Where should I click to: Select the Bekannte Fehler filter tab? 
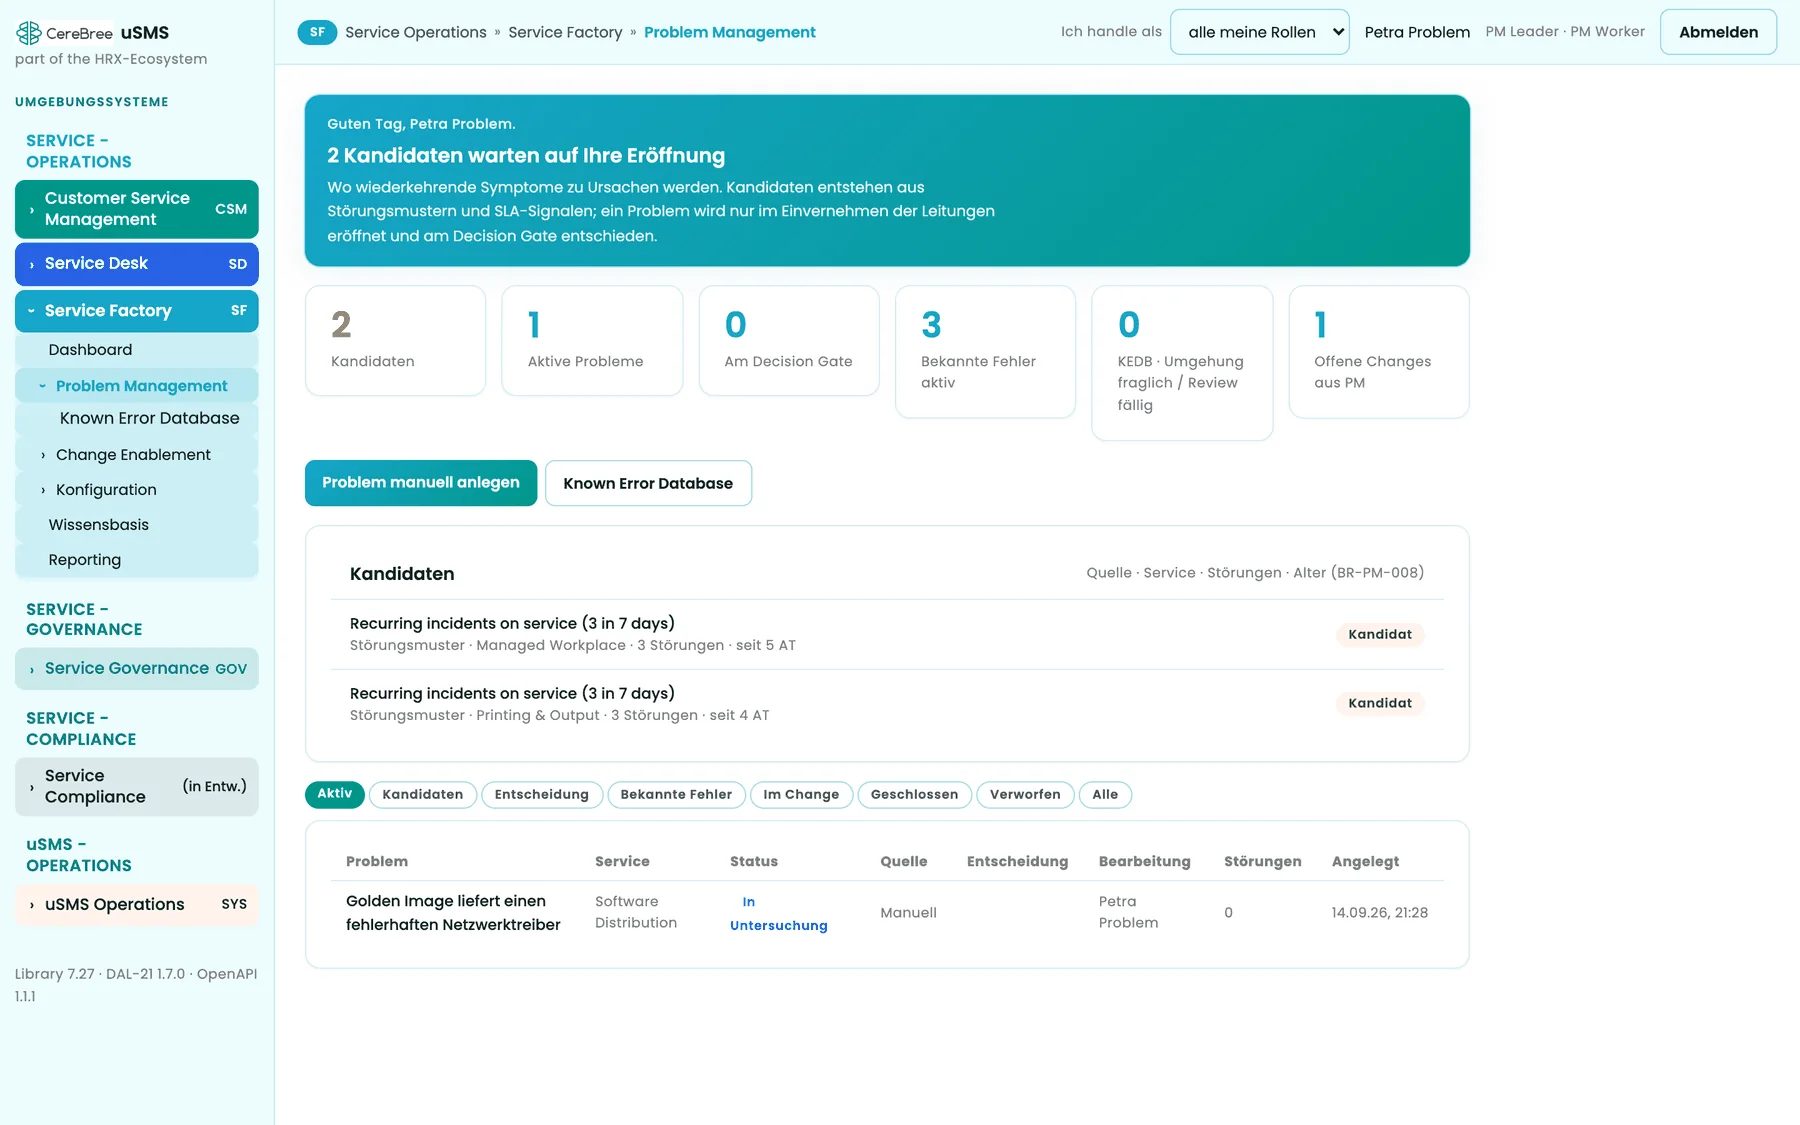click(676, 795)
